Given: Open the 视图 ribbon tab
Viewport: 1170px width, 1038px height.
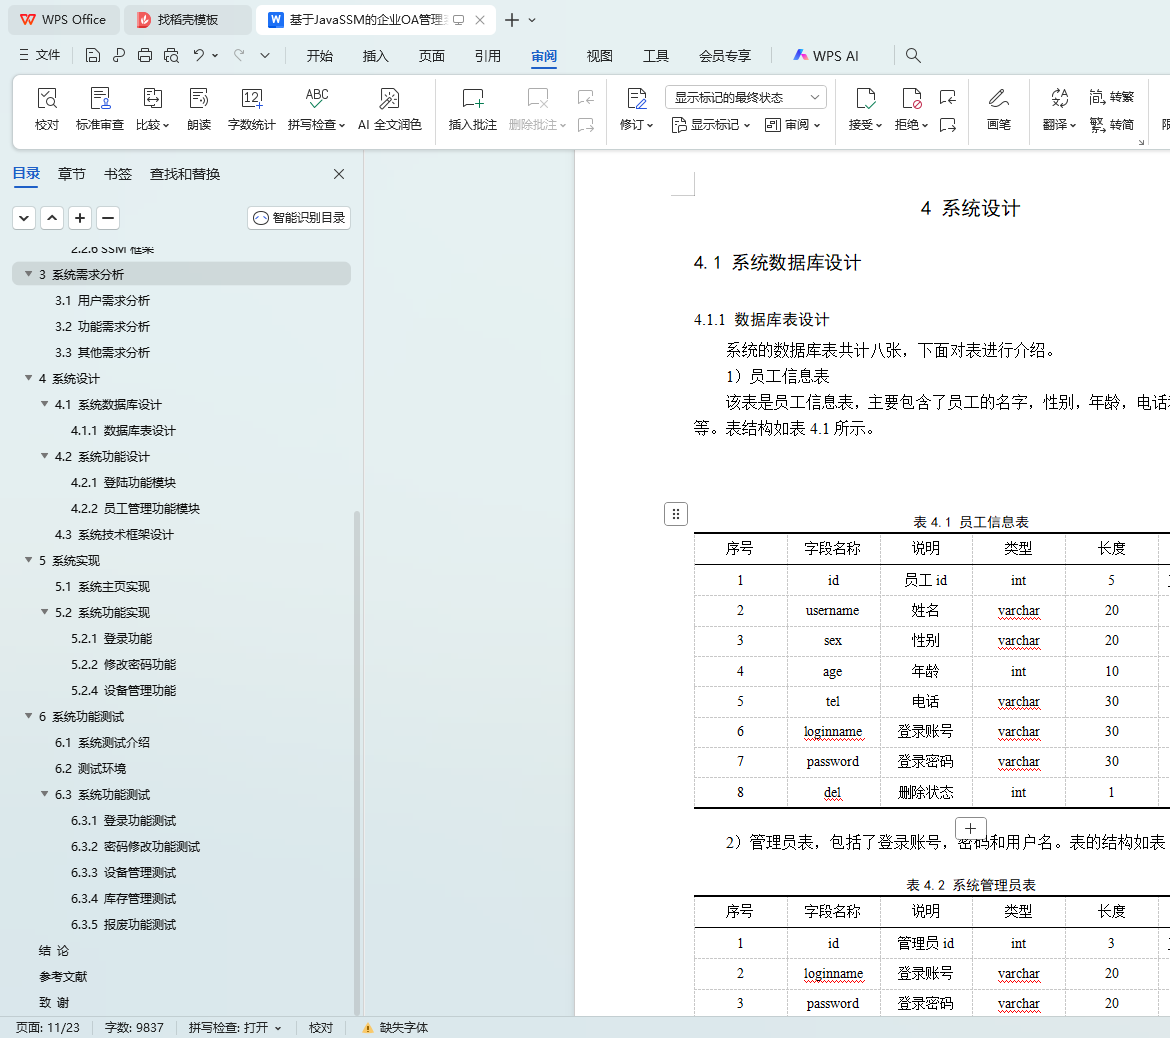Looking at the screenshot, I should click(599, 56).
